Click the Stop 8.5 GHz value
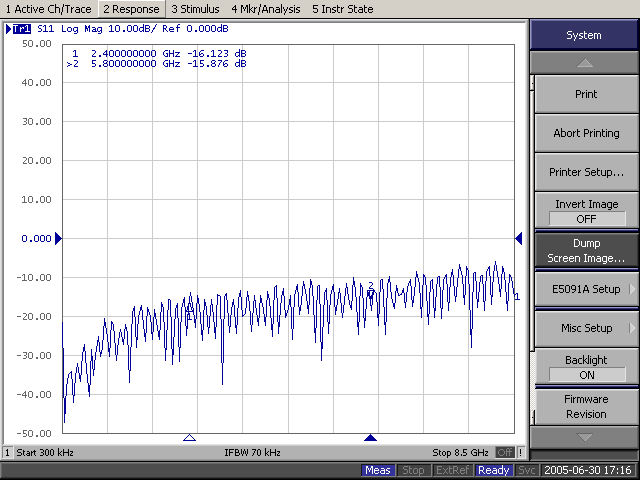640x480 pixels. tap(460, 453)
